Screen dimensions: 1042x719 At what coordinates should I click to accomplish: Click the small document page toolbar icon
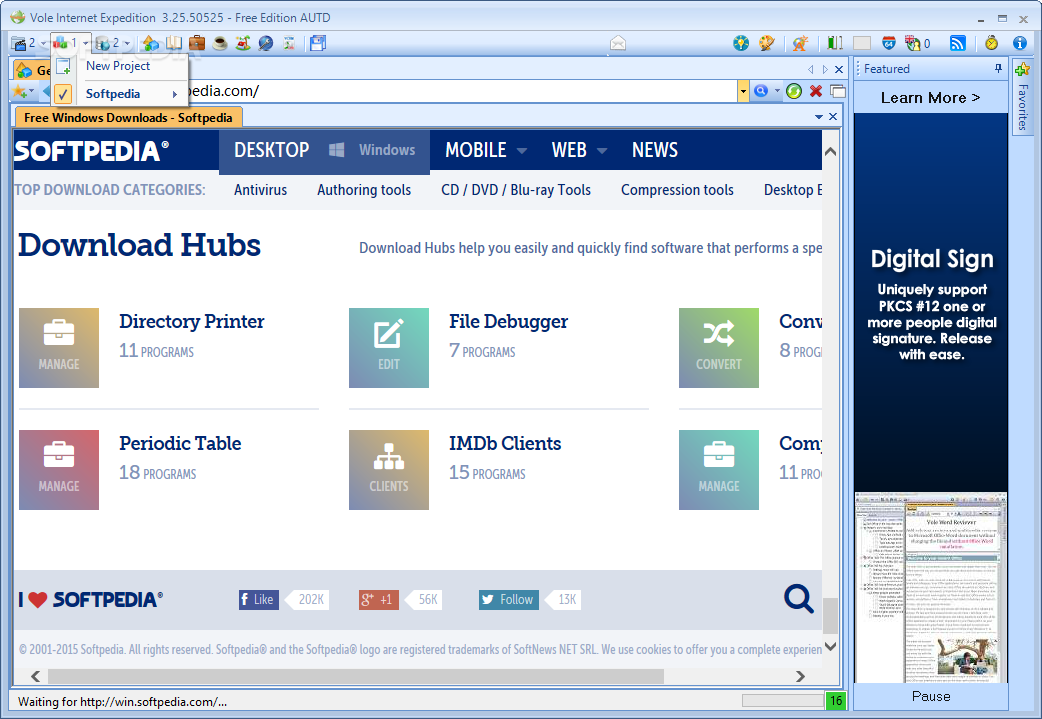289,43
